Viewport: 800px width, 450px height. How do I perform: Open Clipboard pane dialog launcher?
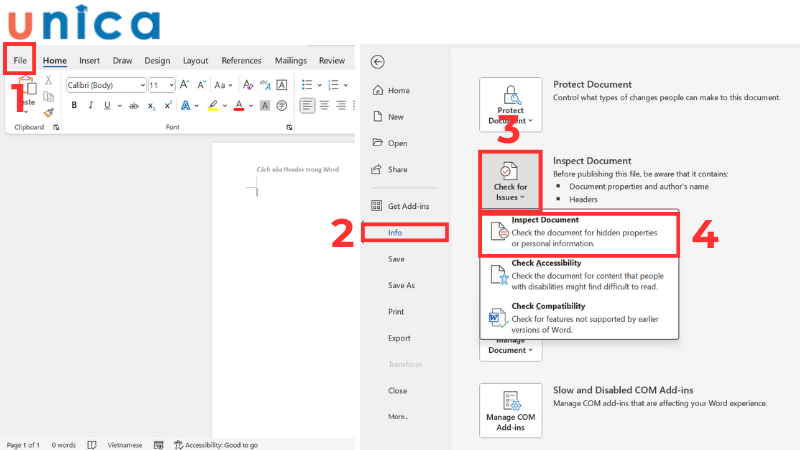(x=56, y=128)
